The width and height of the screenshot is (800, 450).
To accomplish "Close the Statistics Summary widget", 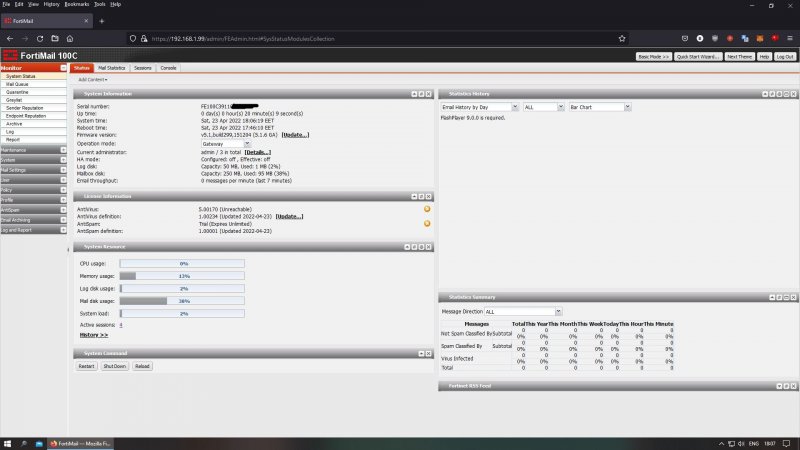I will click(x=793, y=297).
